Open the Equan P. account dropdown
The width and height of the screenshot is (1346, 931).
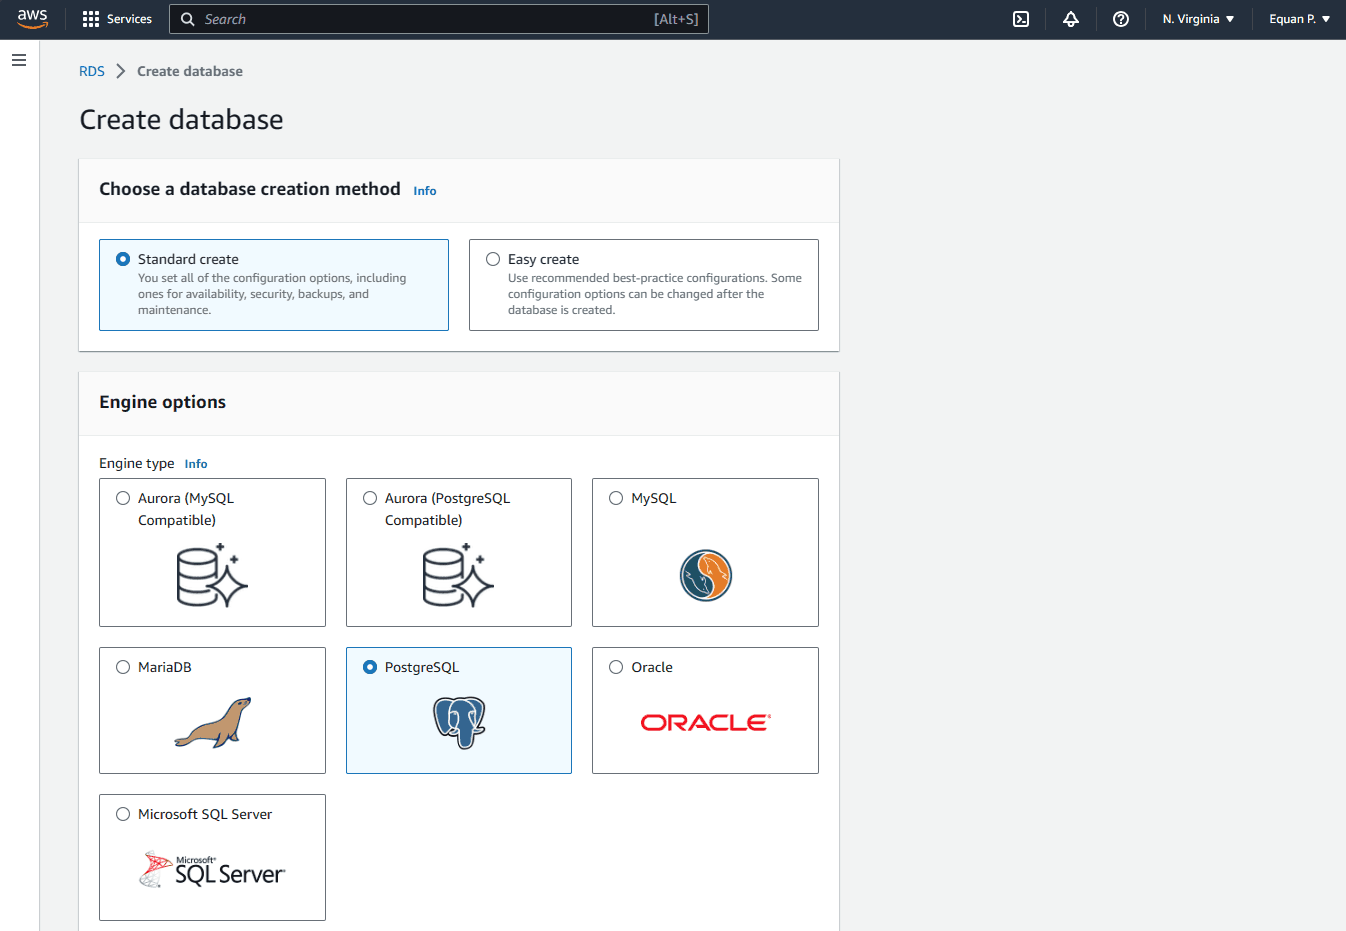pos(1299,19)
